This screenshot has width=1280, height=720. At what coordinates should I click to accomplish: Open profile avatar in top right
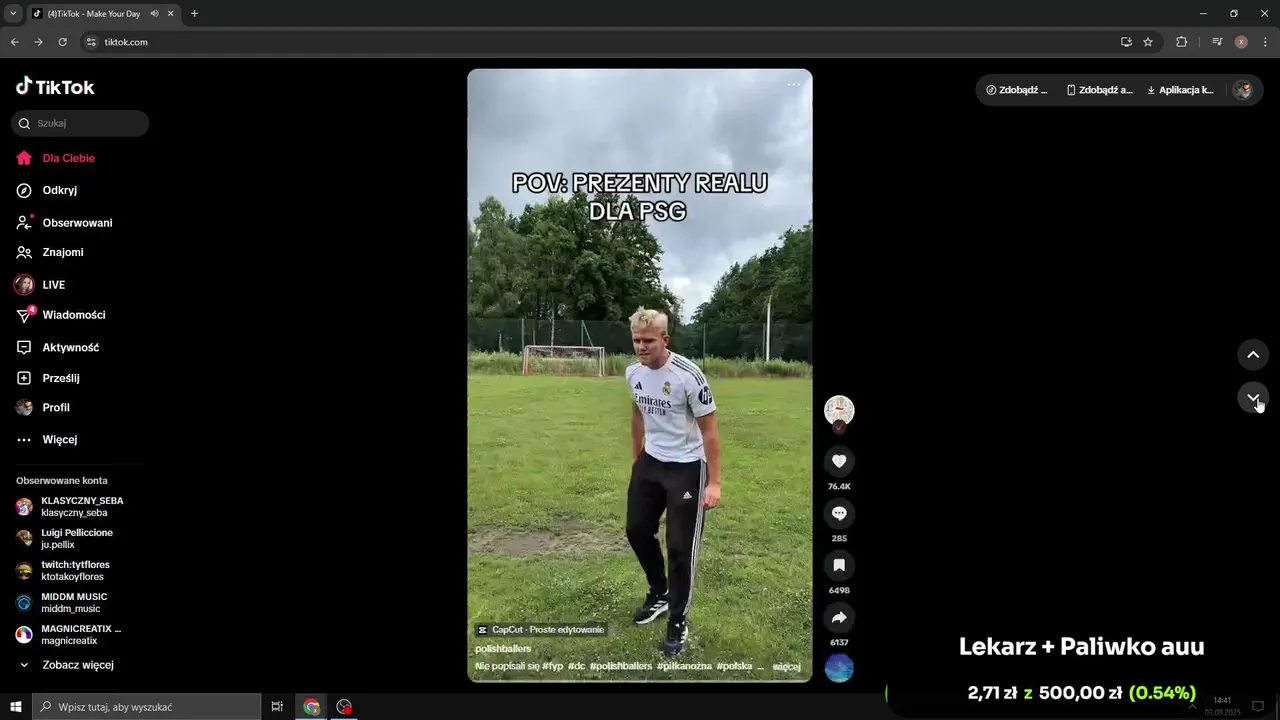coord(1242,90)
